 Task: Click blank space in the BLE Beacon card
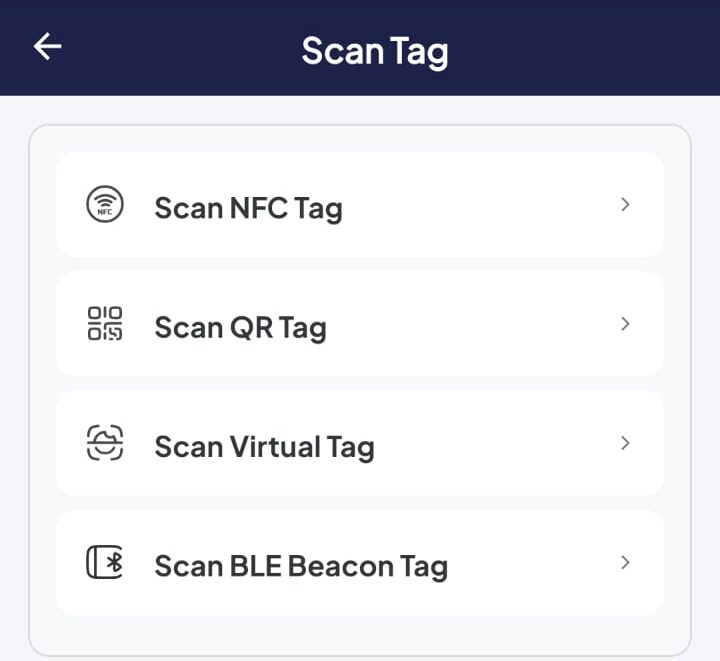[530, 563]
